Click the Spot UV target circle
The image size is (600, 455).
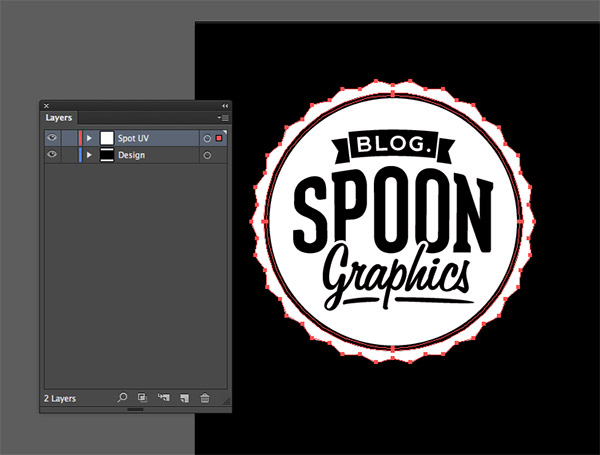click(x=207, y=139)
